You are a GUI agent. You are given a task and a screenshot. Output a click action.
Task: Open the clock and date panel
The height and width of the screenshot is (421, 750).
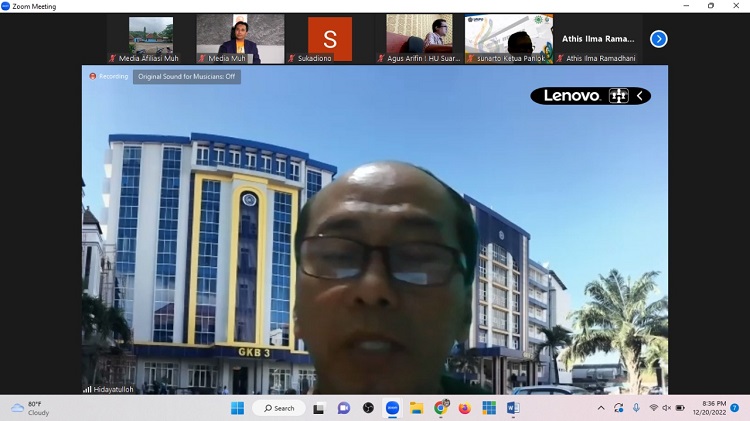[714, 408]
